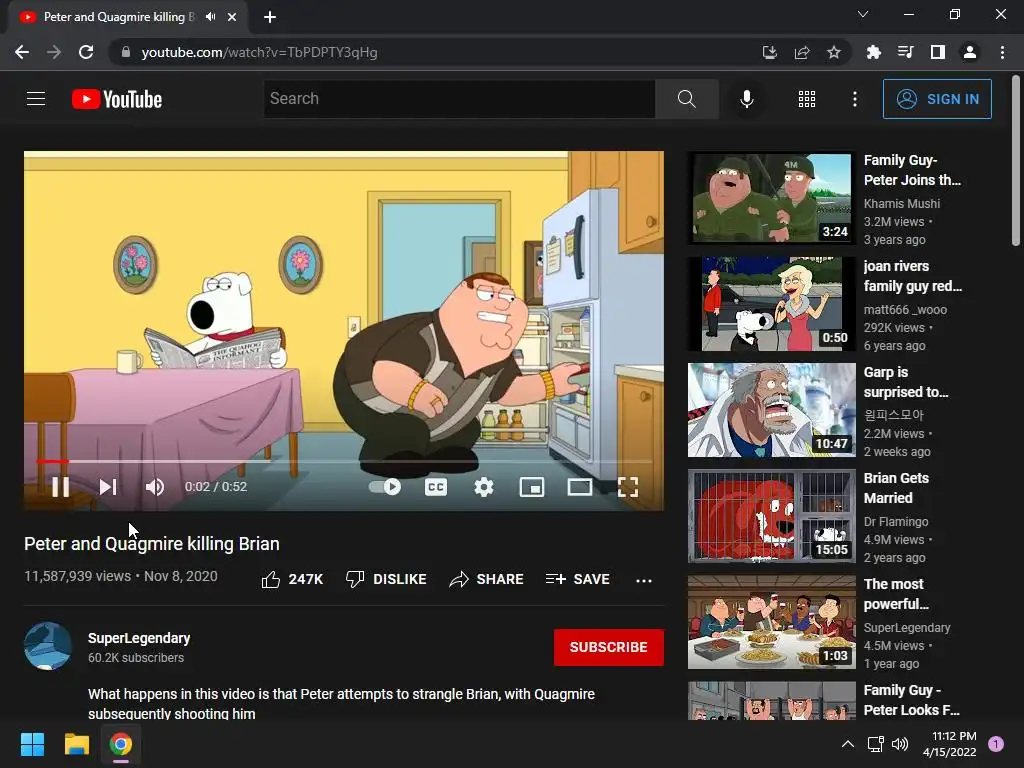Go to the YouTube home logo

click(x=117, y=99)
